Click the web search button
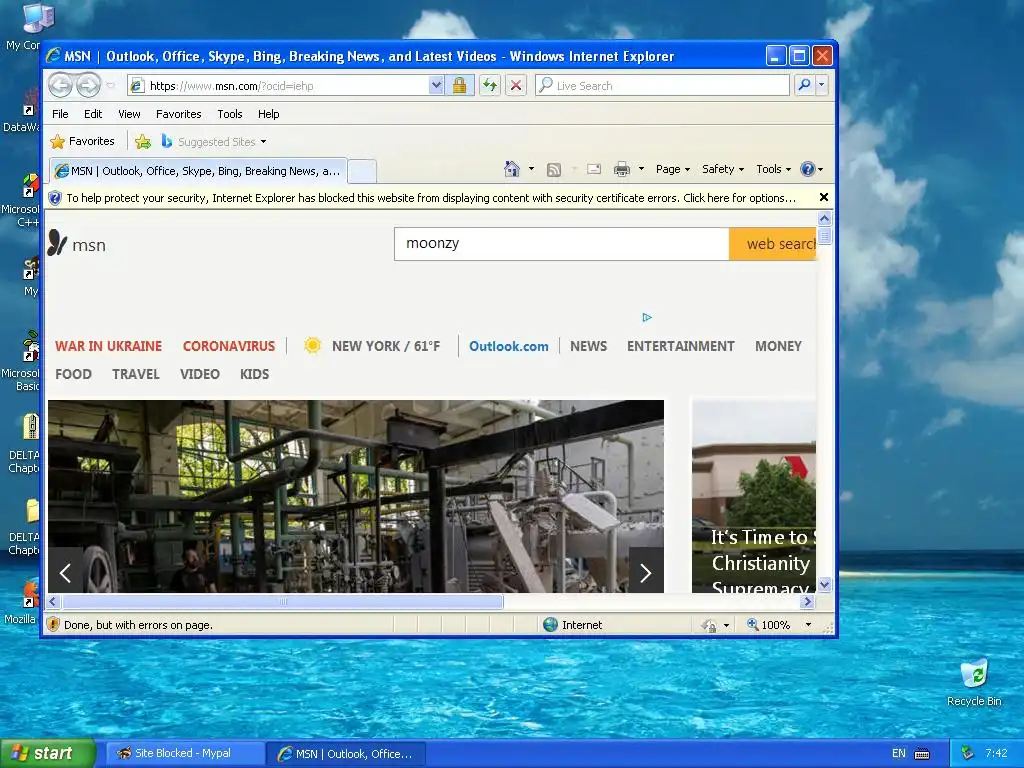This screenshot has height=768, width=1024. coord(773,244)
